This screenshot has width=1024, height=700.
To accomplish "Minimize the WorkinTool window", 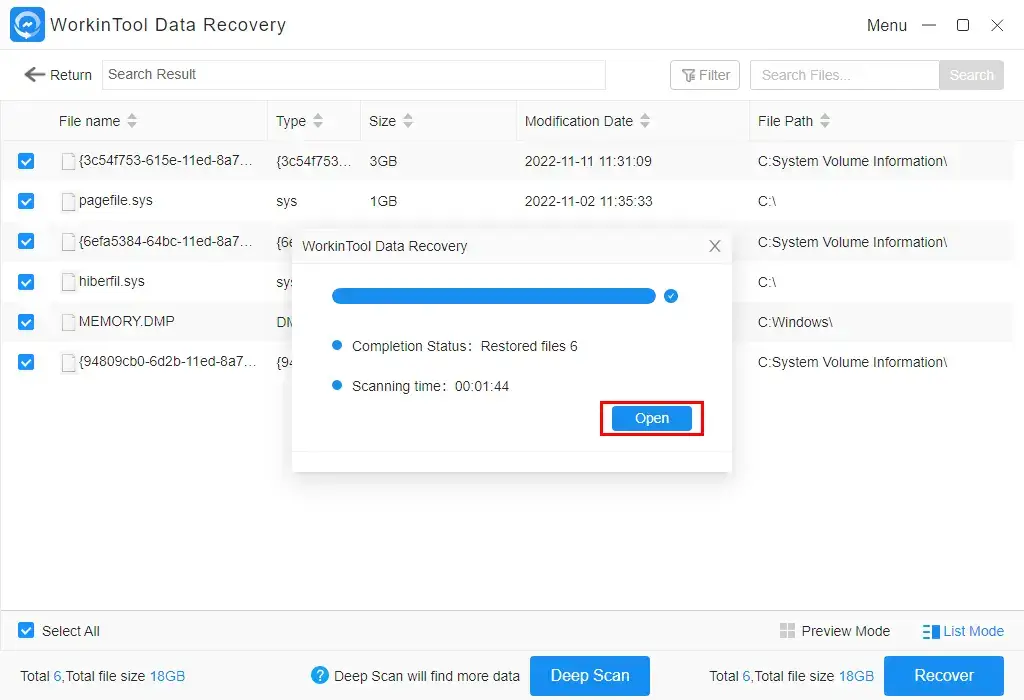I will click(929, 25).
